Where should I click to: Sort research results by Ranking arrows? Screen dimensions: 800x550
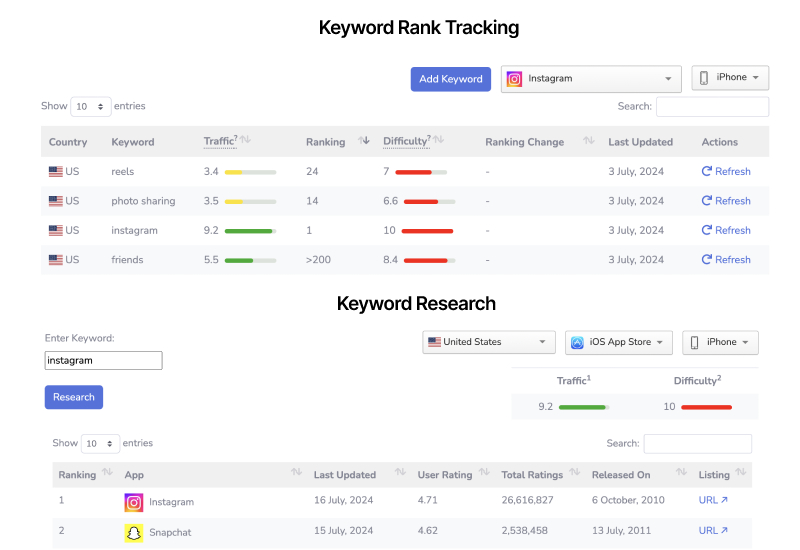(x=107, y=472)
